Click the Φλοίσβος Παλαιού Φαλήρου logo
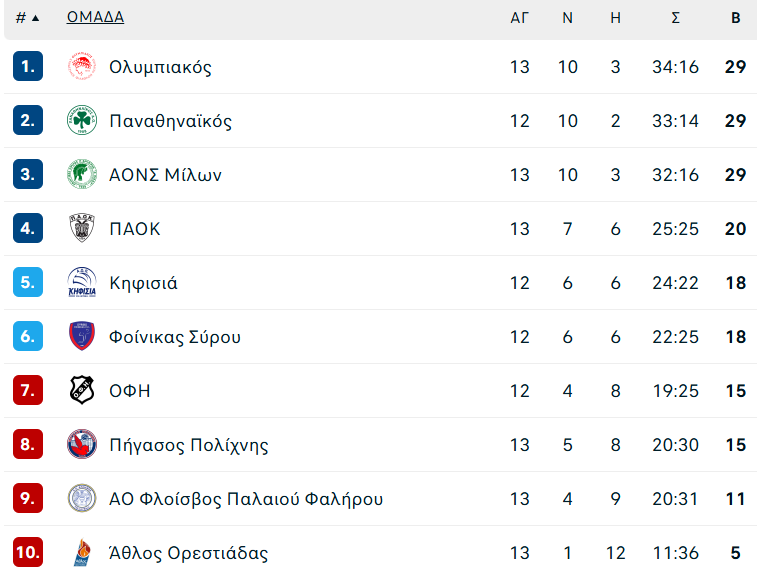Image resolution: width=757 pixels, height=578 pixels. coord(81,499)
